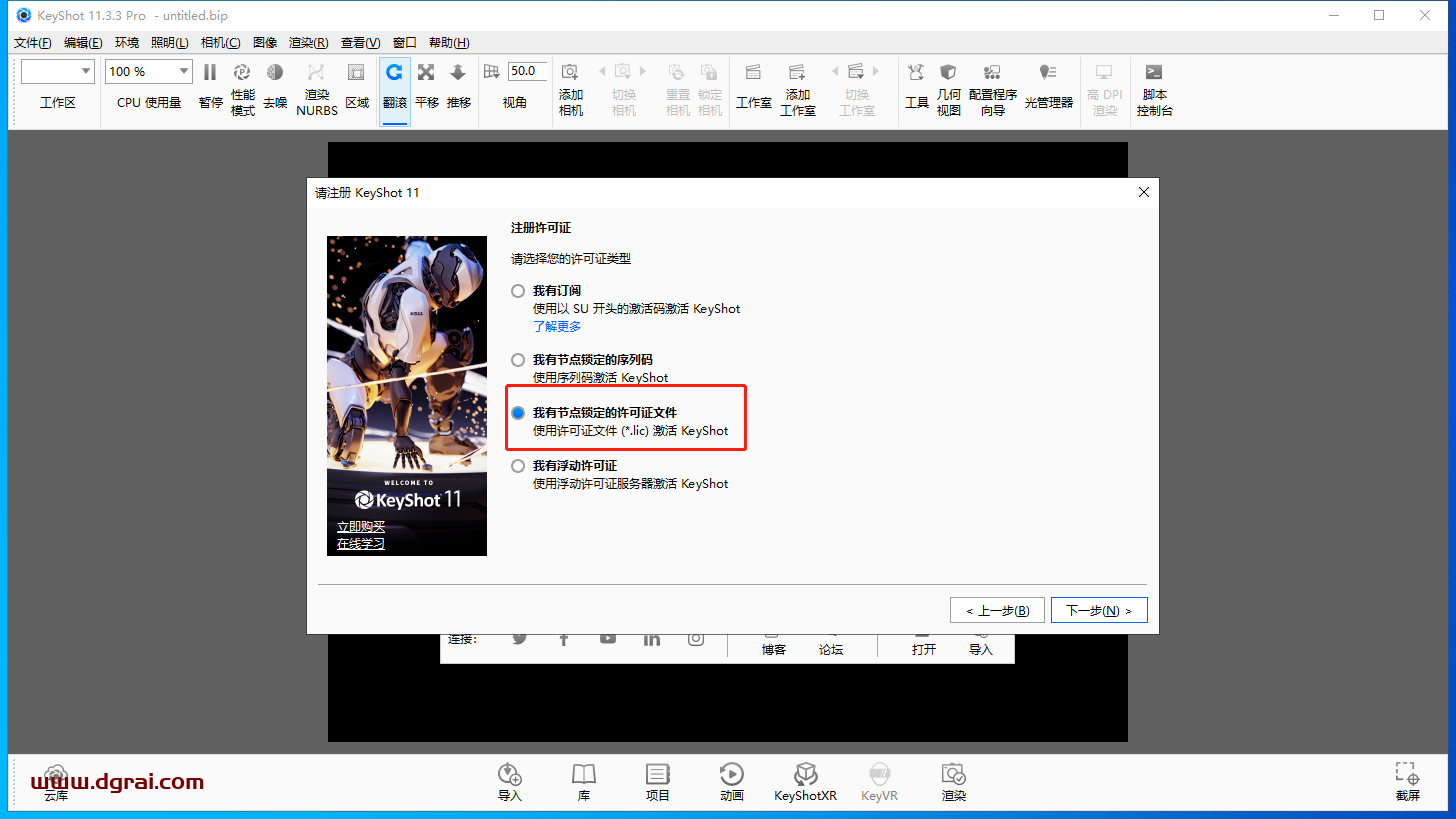Select the 我有订阅 subscription radio option
1456x819 pixels.
(518, 291)
